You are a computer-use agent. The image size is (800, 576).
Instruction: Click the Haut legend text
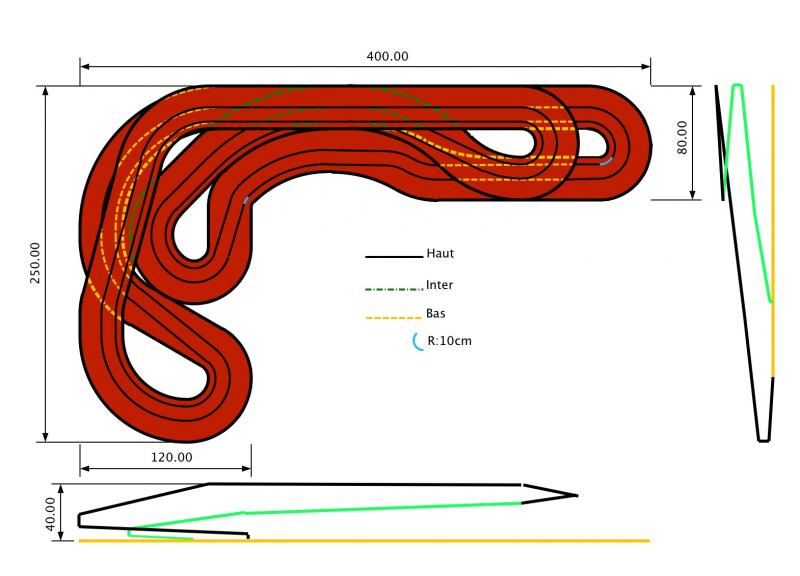point(440,254)
